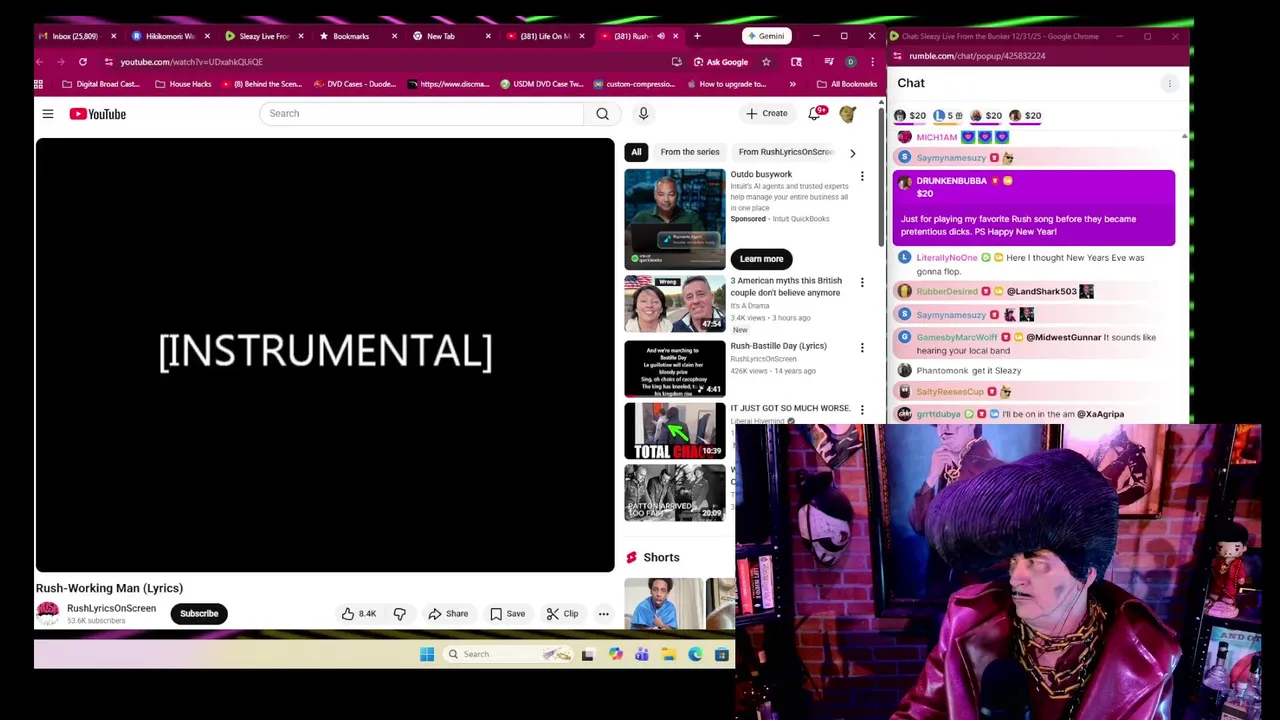Screen dimensions: 1280x720
Task: Click the youtube.com address bar URL
Action: point(191,62)
